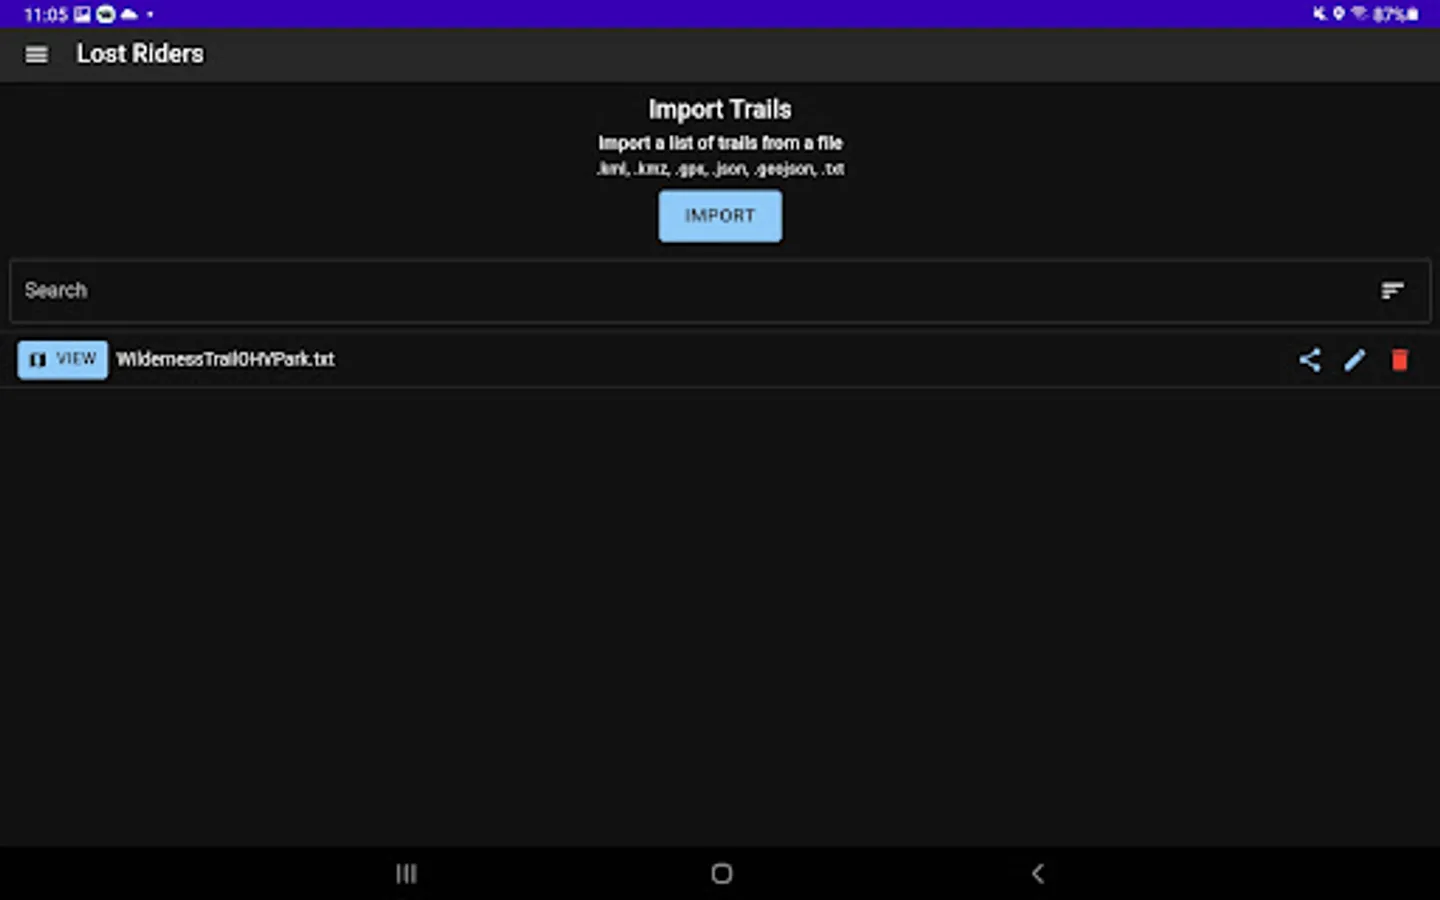Image resolution: width=1440 pixels, height=900 pixels.
Task: Tap the Android home button
Action: click(721, 874)
